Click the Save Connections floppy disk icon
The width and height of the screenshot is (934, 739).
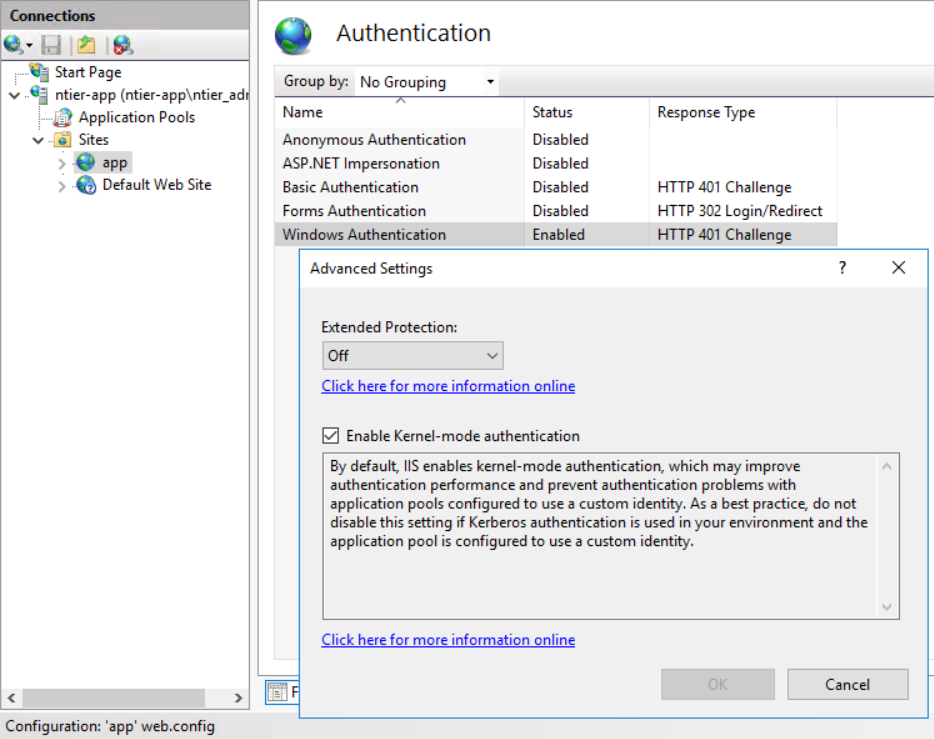(x=51, y=45)
